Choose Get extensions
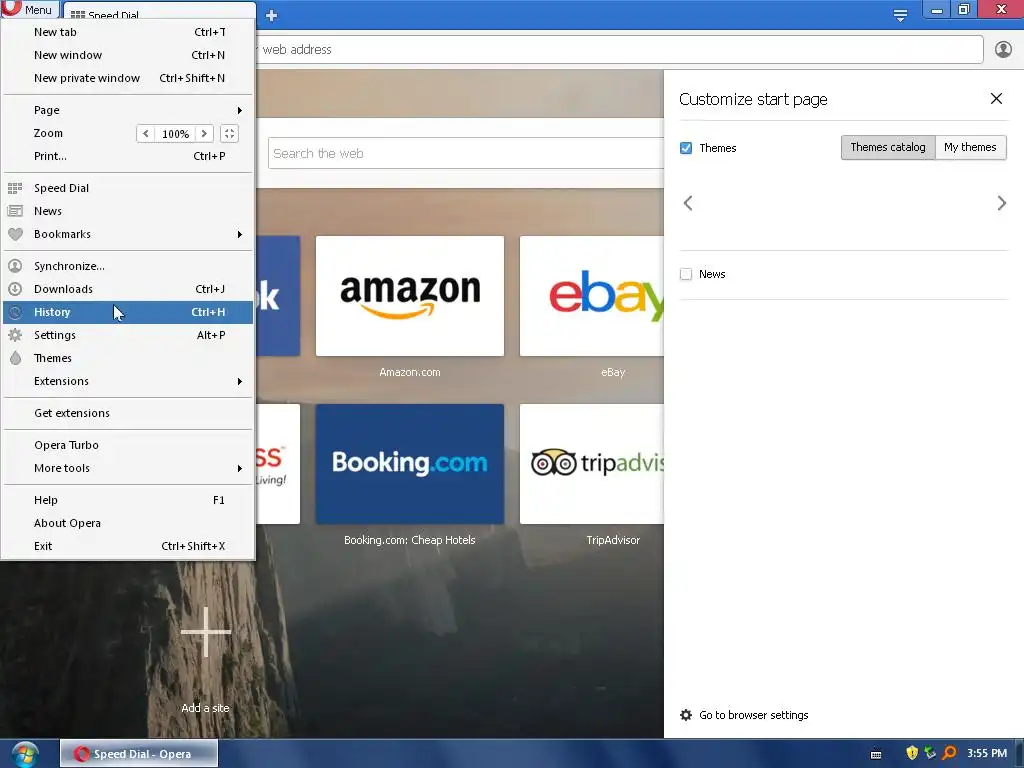The height and width of the screenshot is (768, 1024). (128, 413)
